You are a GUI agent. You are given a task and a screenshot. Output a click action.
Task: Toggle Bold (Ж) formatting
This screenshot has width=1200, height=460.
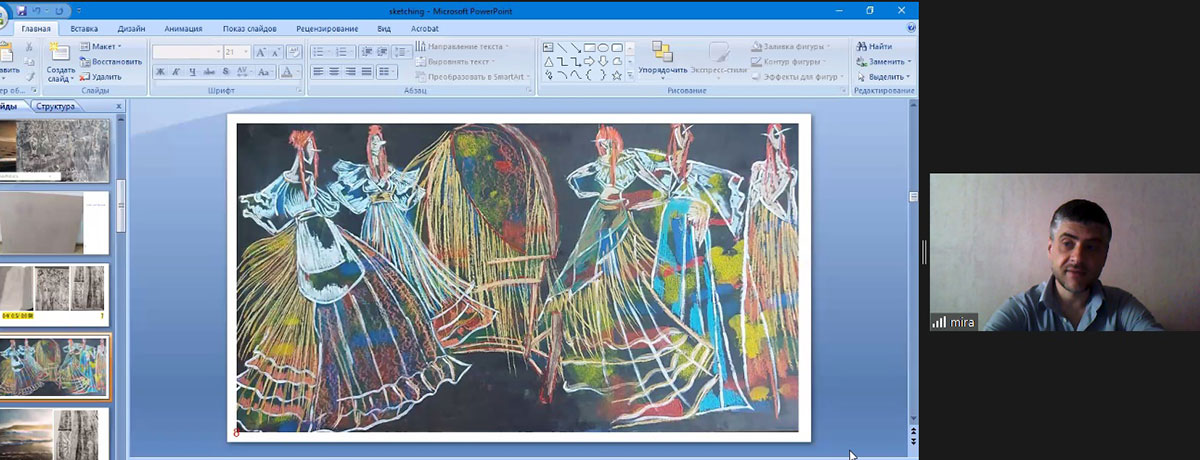[160, 72]
